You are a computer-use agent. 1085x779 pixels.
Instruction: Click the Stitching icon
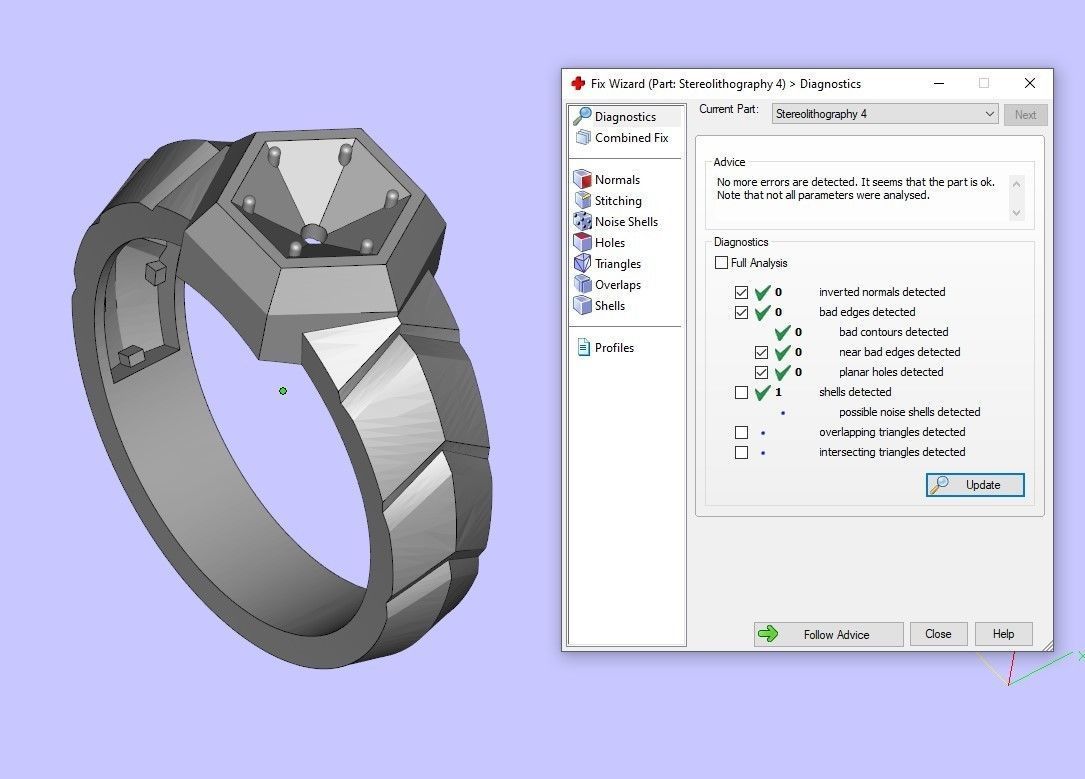[583, 201]
